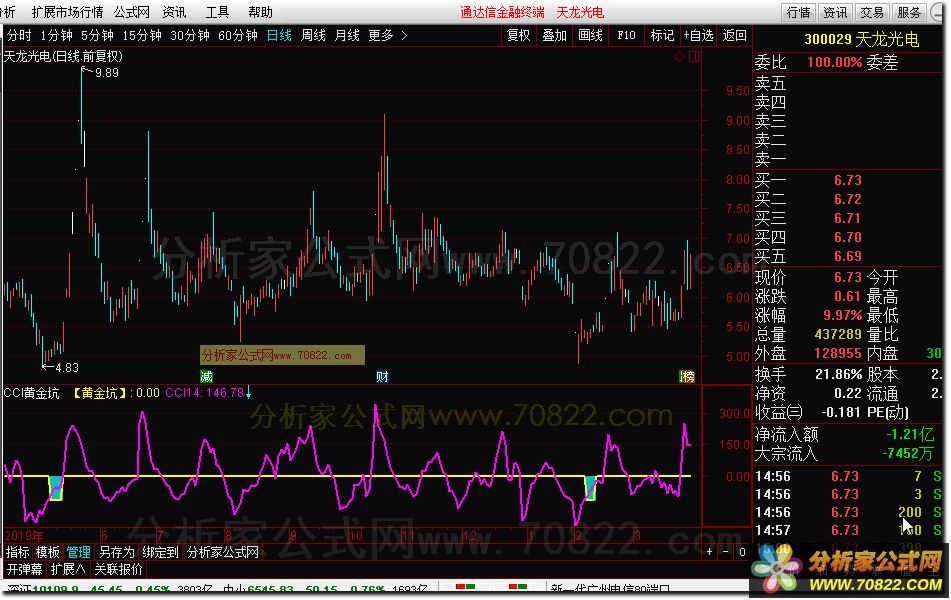Viewport: 951px width, 600px height.
Task: Expand the 更多 periods list
Action: pyautogui.click(x=387, y=35)
